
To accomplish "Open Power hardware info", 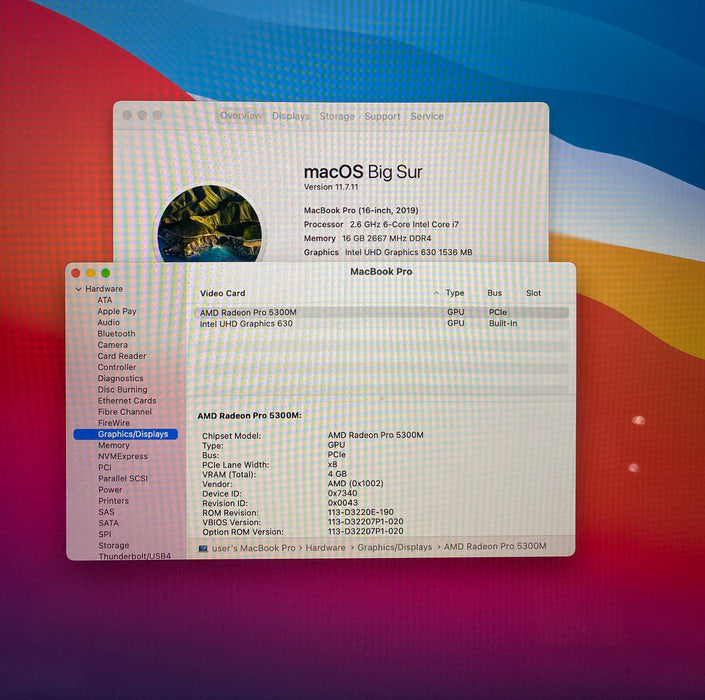I will coord(110,490).
